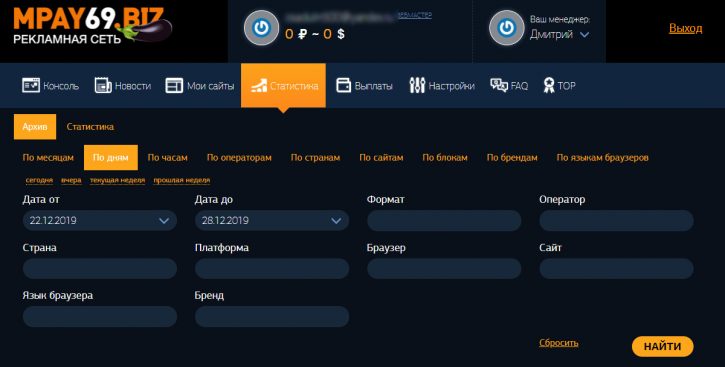The width and height of the screenshot is (725, 367).
Task: Click the вчера quick date link
Action: (71, 180)
